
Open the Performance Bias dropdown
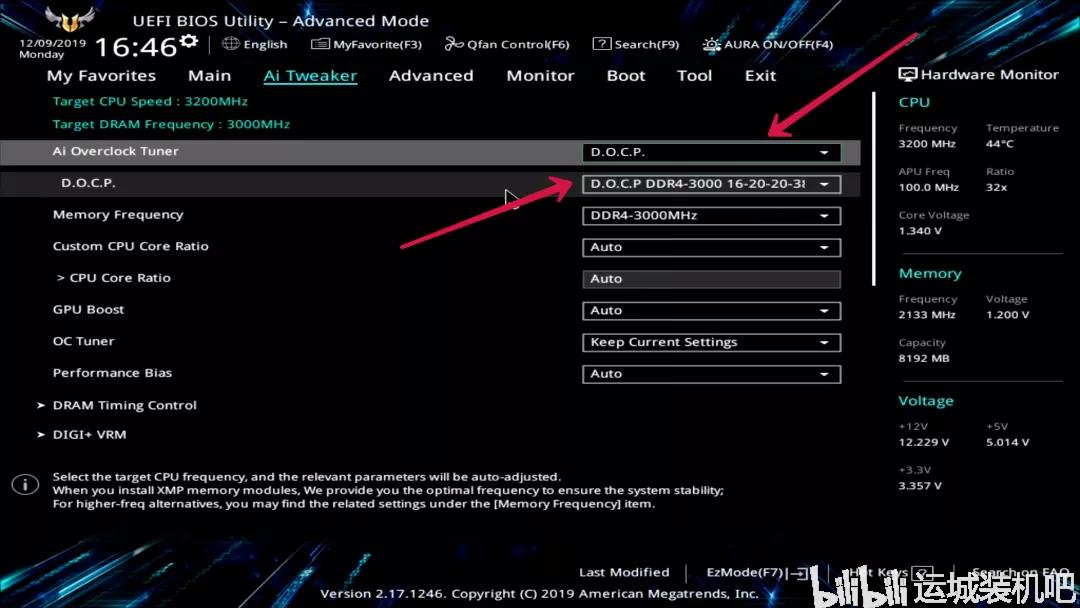(712, 374)
